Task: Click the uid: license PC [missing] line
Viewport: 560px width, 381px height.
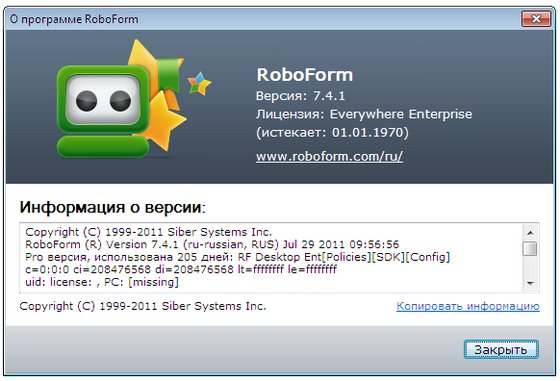Action: [x=102, y=282]
